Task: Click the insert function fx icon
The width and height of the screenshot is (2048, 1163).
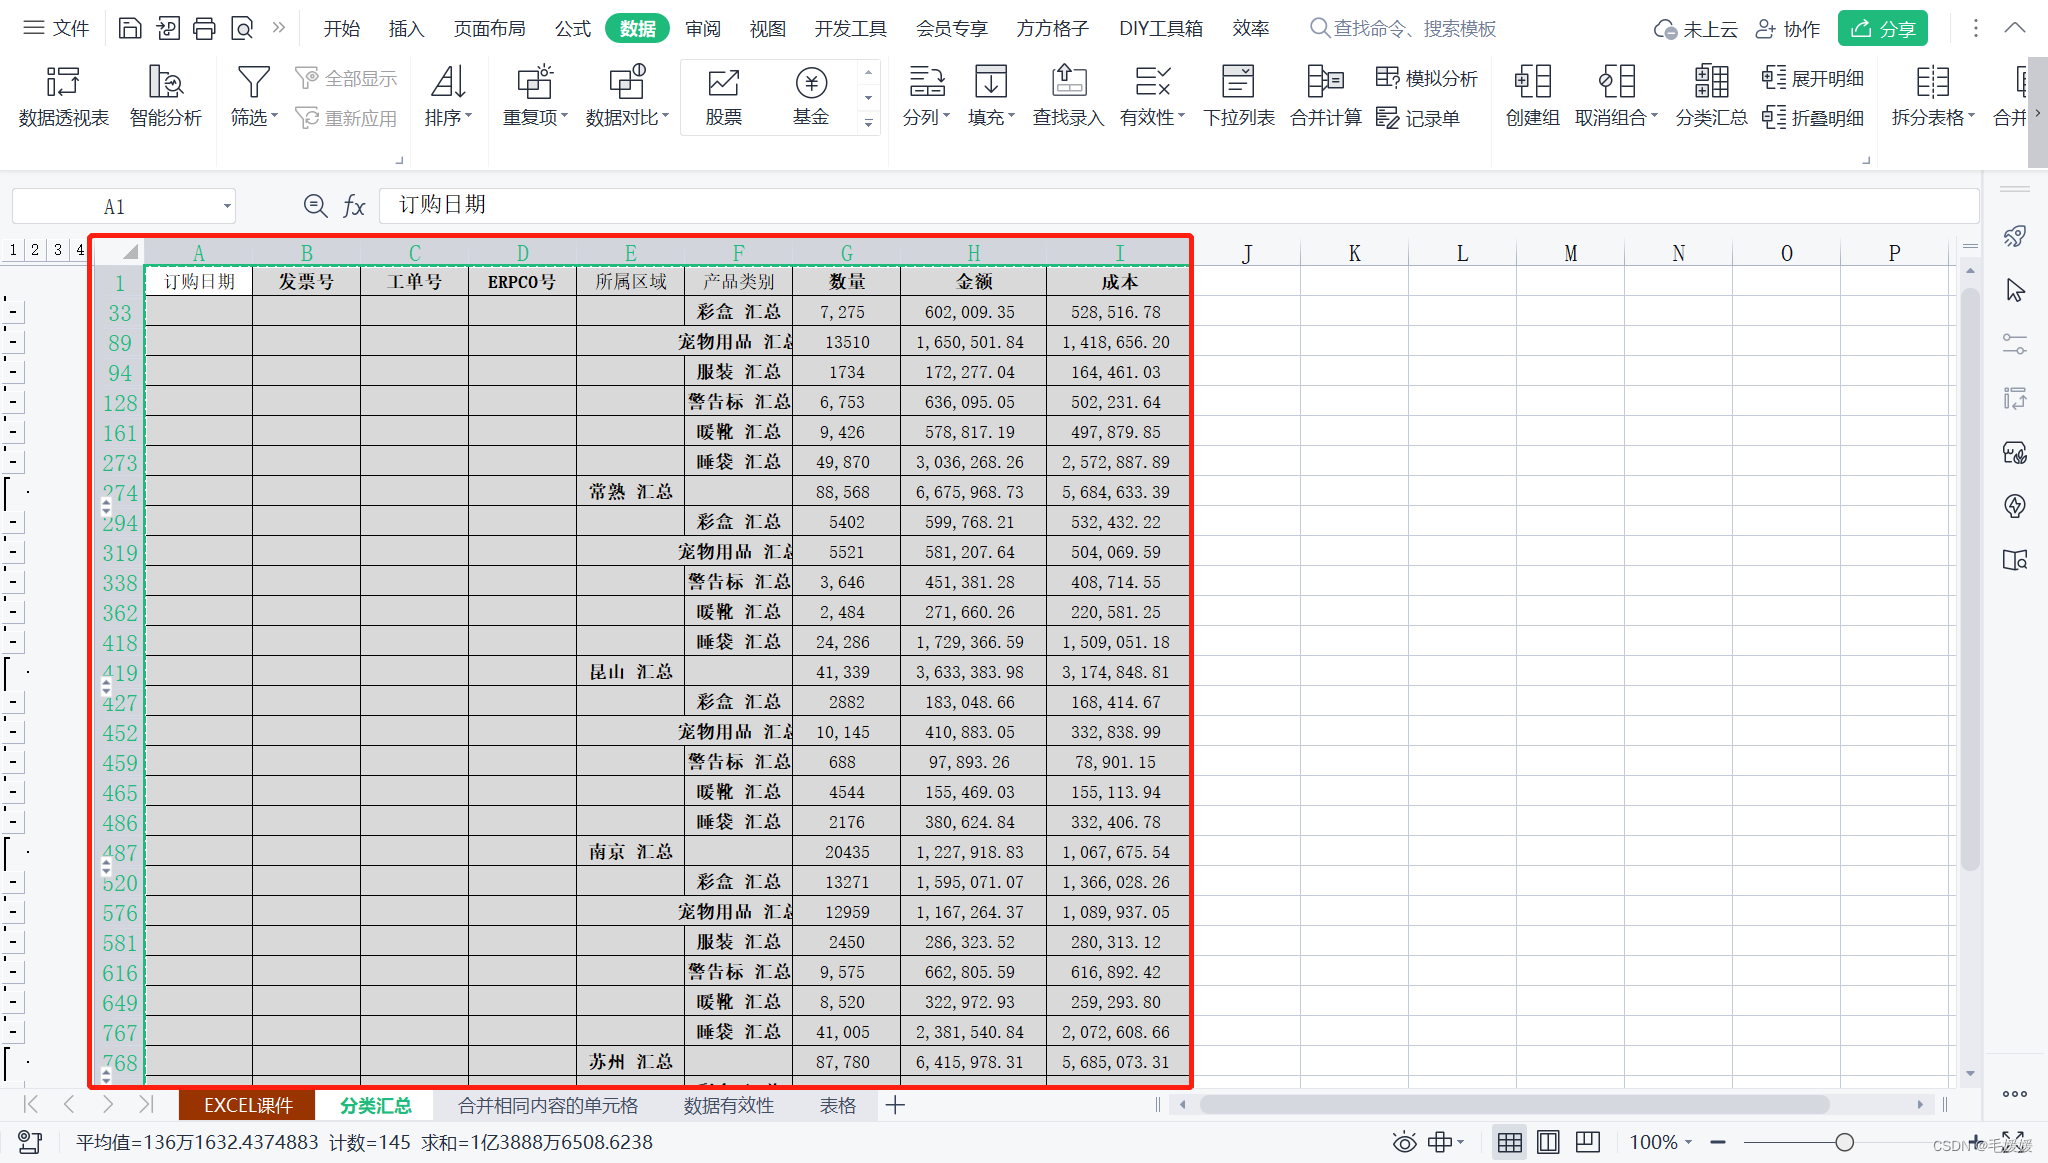Action: pyautogui.click(x=354, y=206)
